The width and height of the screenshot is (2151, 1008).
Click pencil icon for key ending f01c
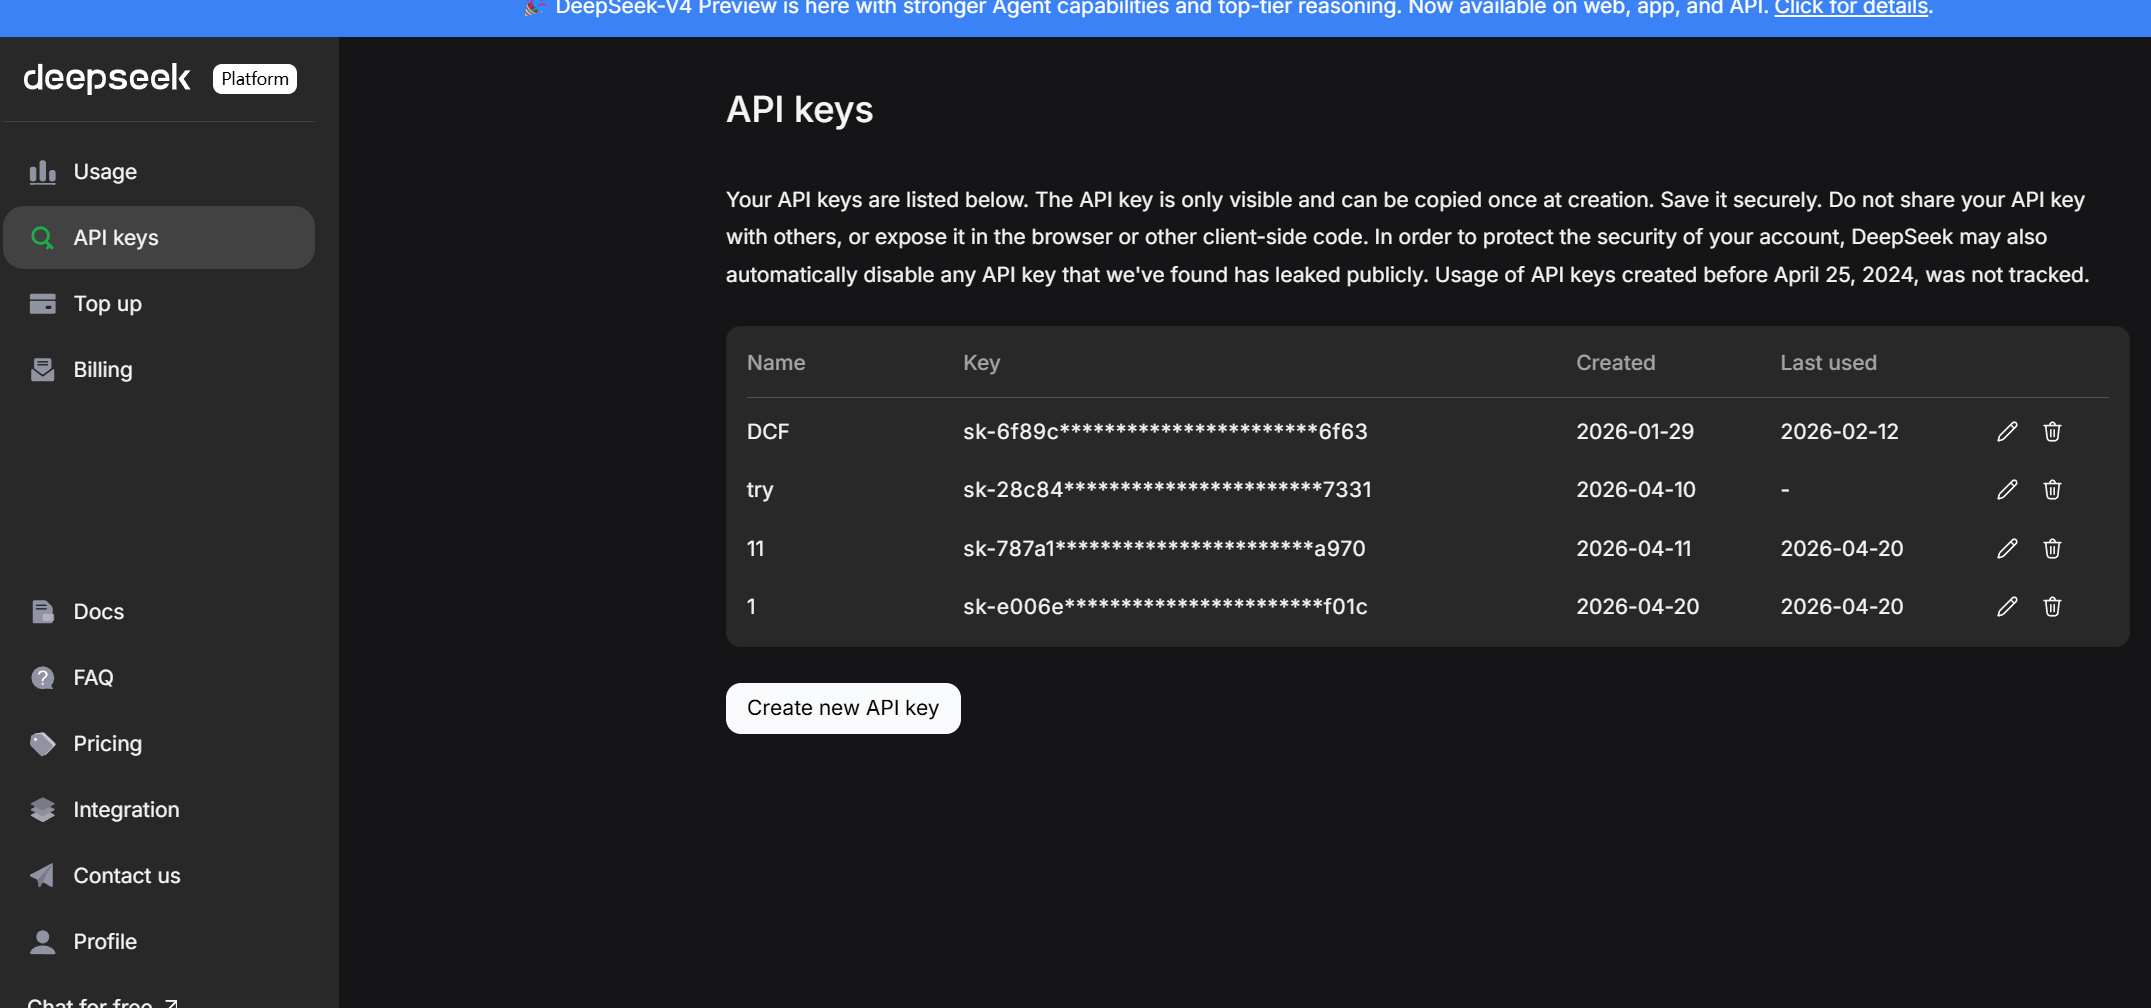(x=2007, y=607)
